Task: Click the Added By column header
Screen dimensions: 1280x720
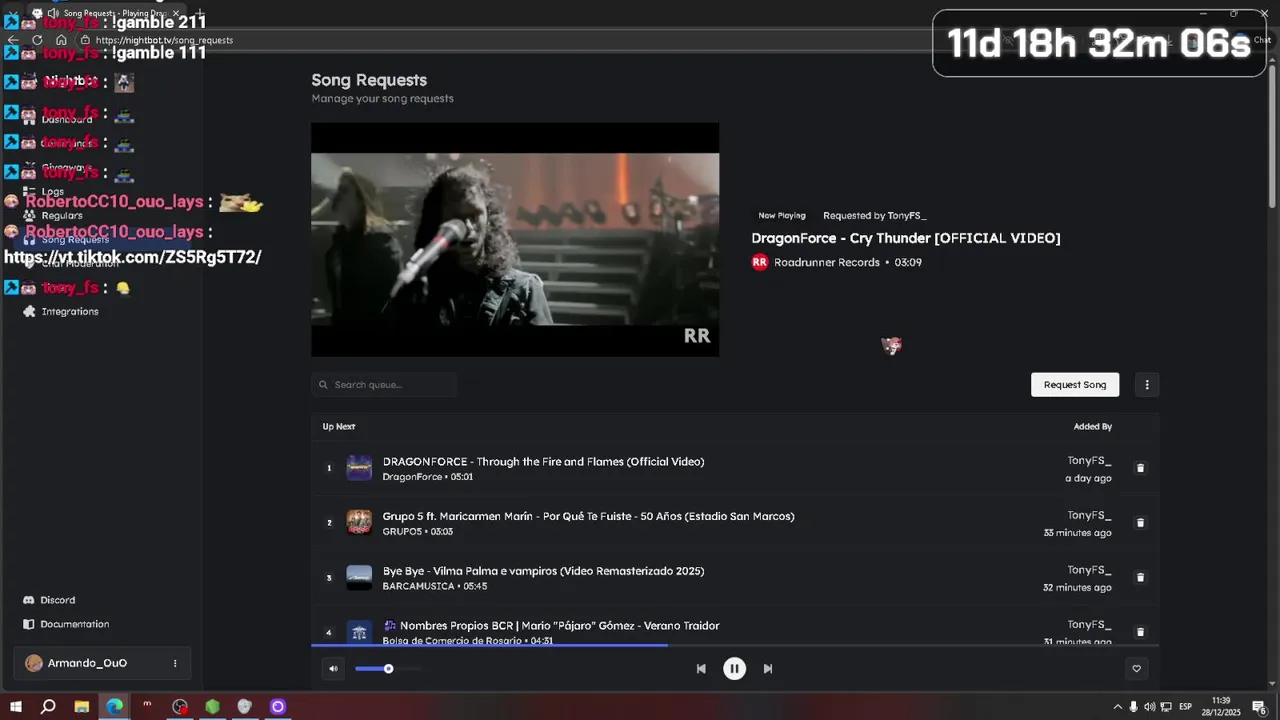Action: point(1093,427)
